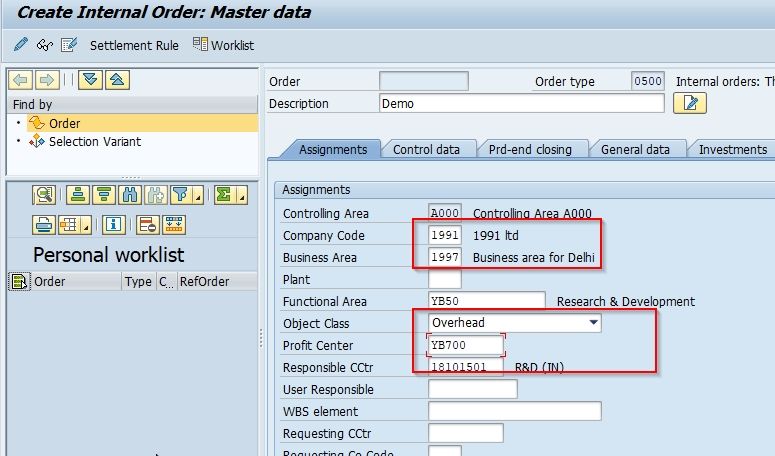Screen dimensions: 775x456
Task: Click the layout grid icon
Action: (69, 225)
